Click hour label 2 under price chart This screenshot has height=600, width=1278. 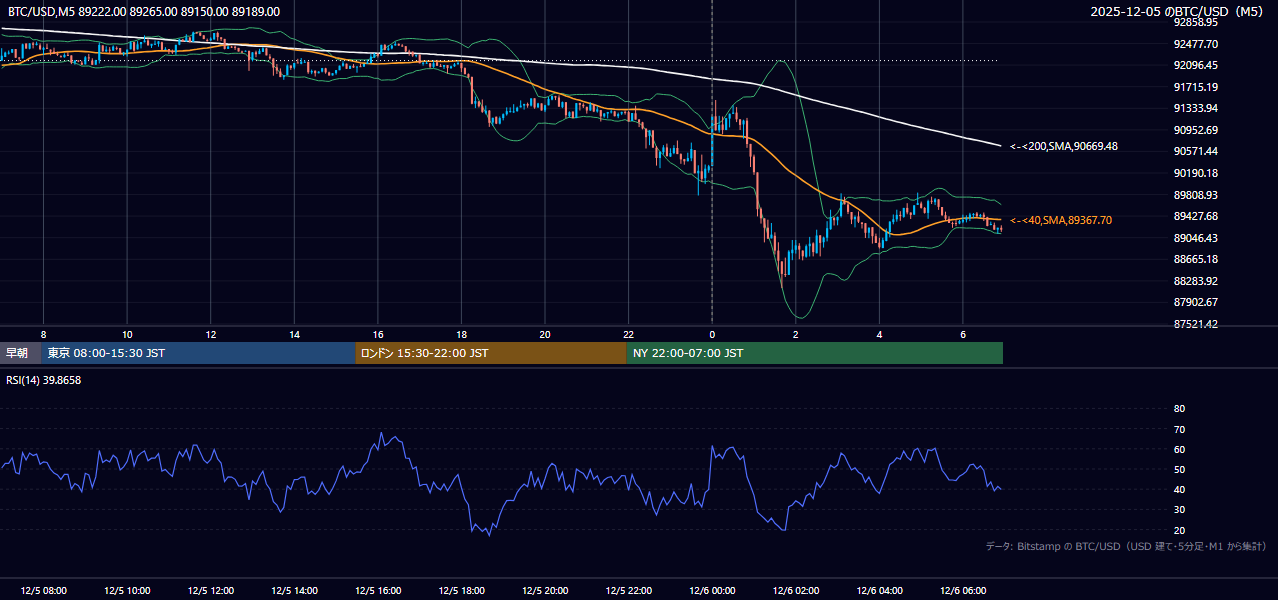coord(795,334)
